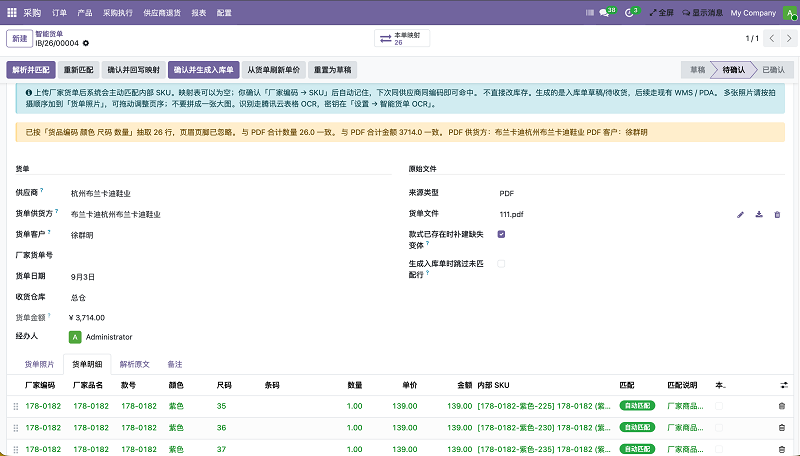Toggle the checkbox in the size 35 row
This screenshot has height=456, width=800.
tap(719, 406)
